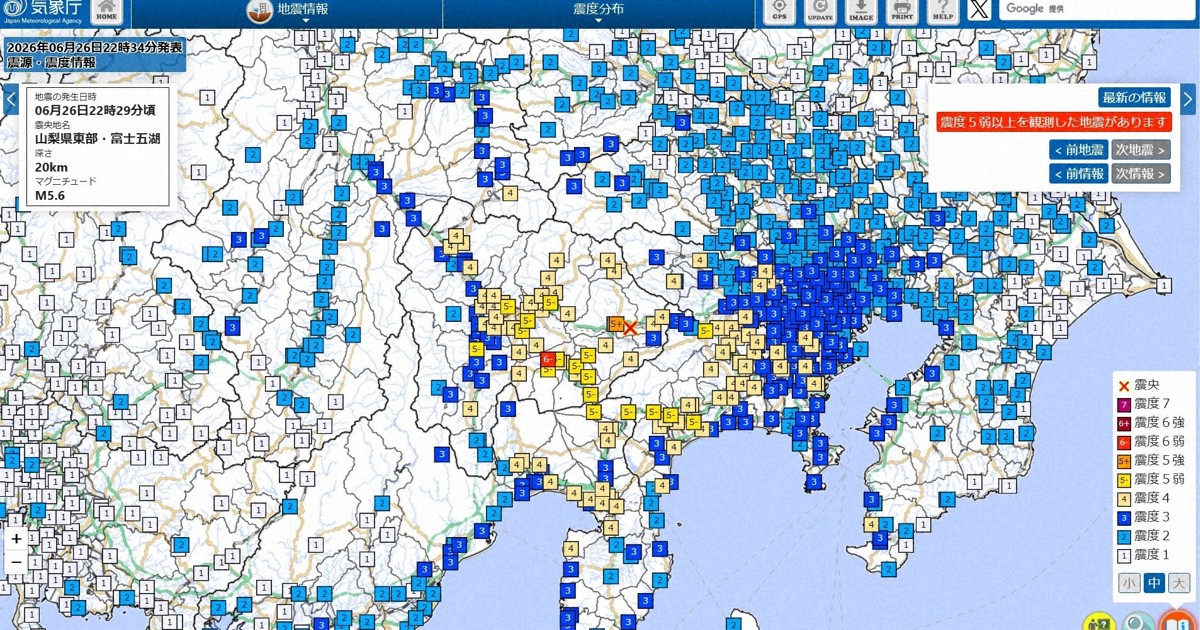Click the 震度5強 legend label
The width and height of the screenshot is (1200, 630).
click(1160, 460)
